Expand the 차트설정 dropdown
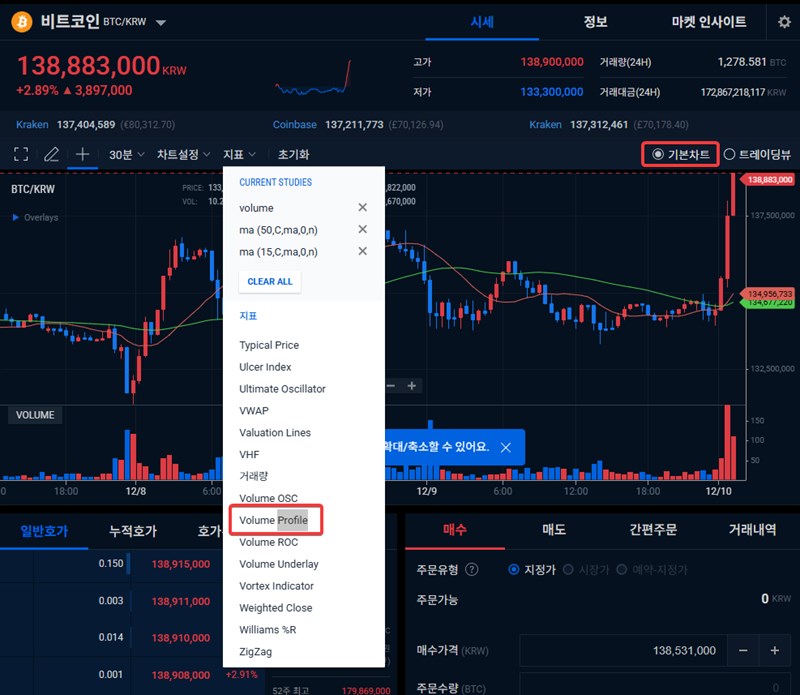 pyautogui.click(x=183, y=154)
